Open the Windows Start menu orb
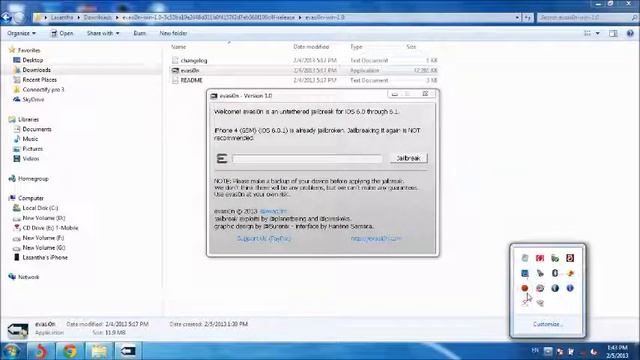 (11, 351)
